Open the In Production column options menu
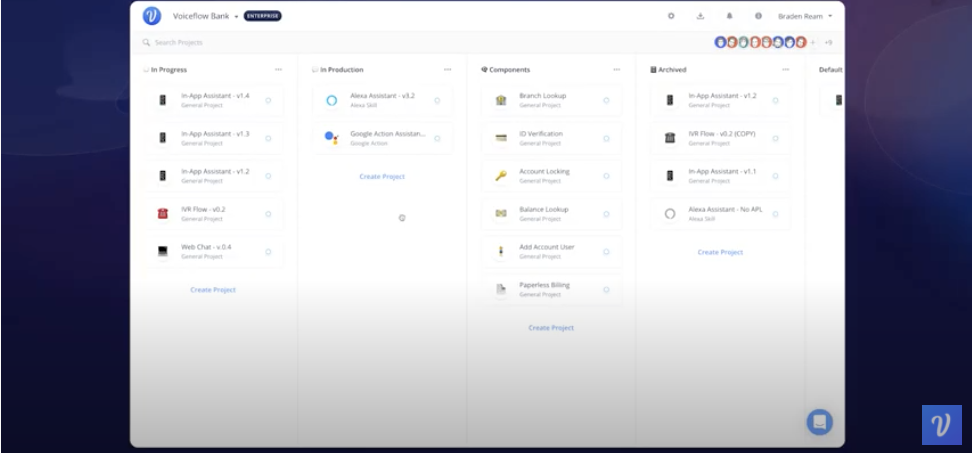This screenshot has height=453, width=972. [448, 69]
